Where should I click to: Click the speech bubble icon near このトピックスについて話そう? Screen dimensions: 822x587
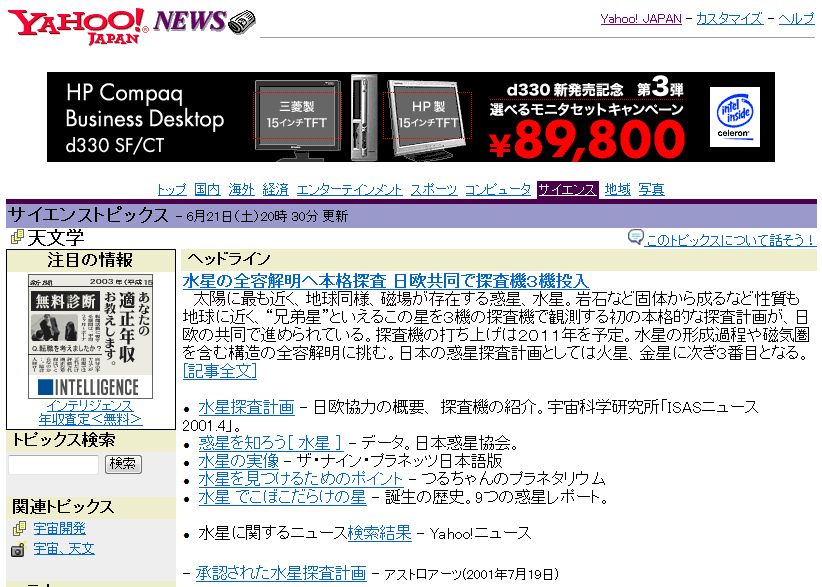tap(635, 238)
